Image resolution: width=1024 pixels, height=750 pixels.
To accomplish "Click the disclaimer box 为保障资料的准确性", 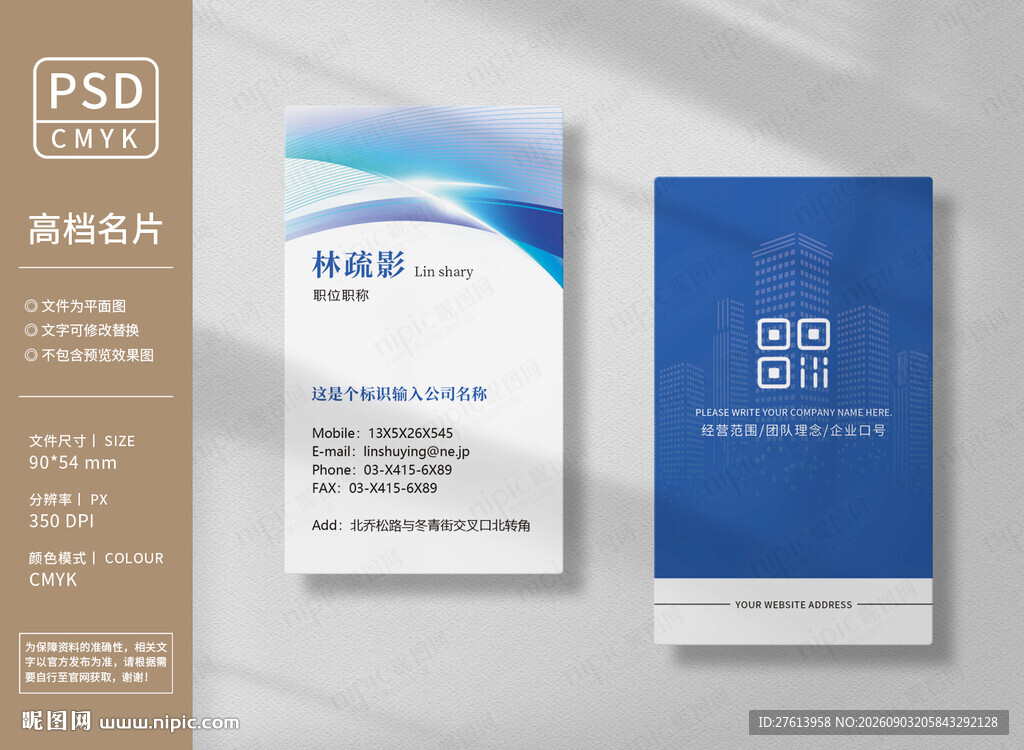I will [96, 662].
